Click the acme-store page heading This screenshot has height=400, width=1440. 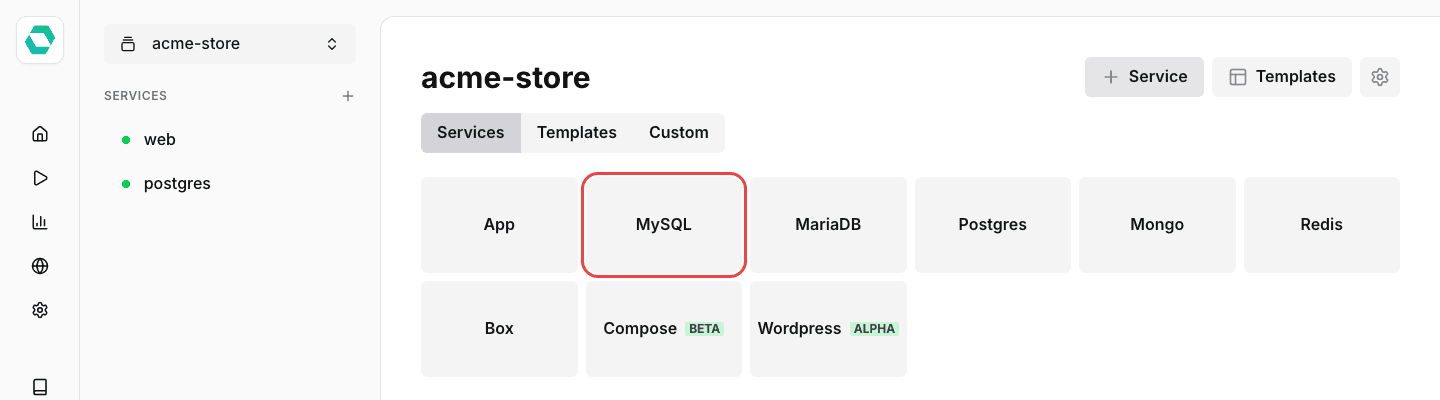tap(506, 77)
